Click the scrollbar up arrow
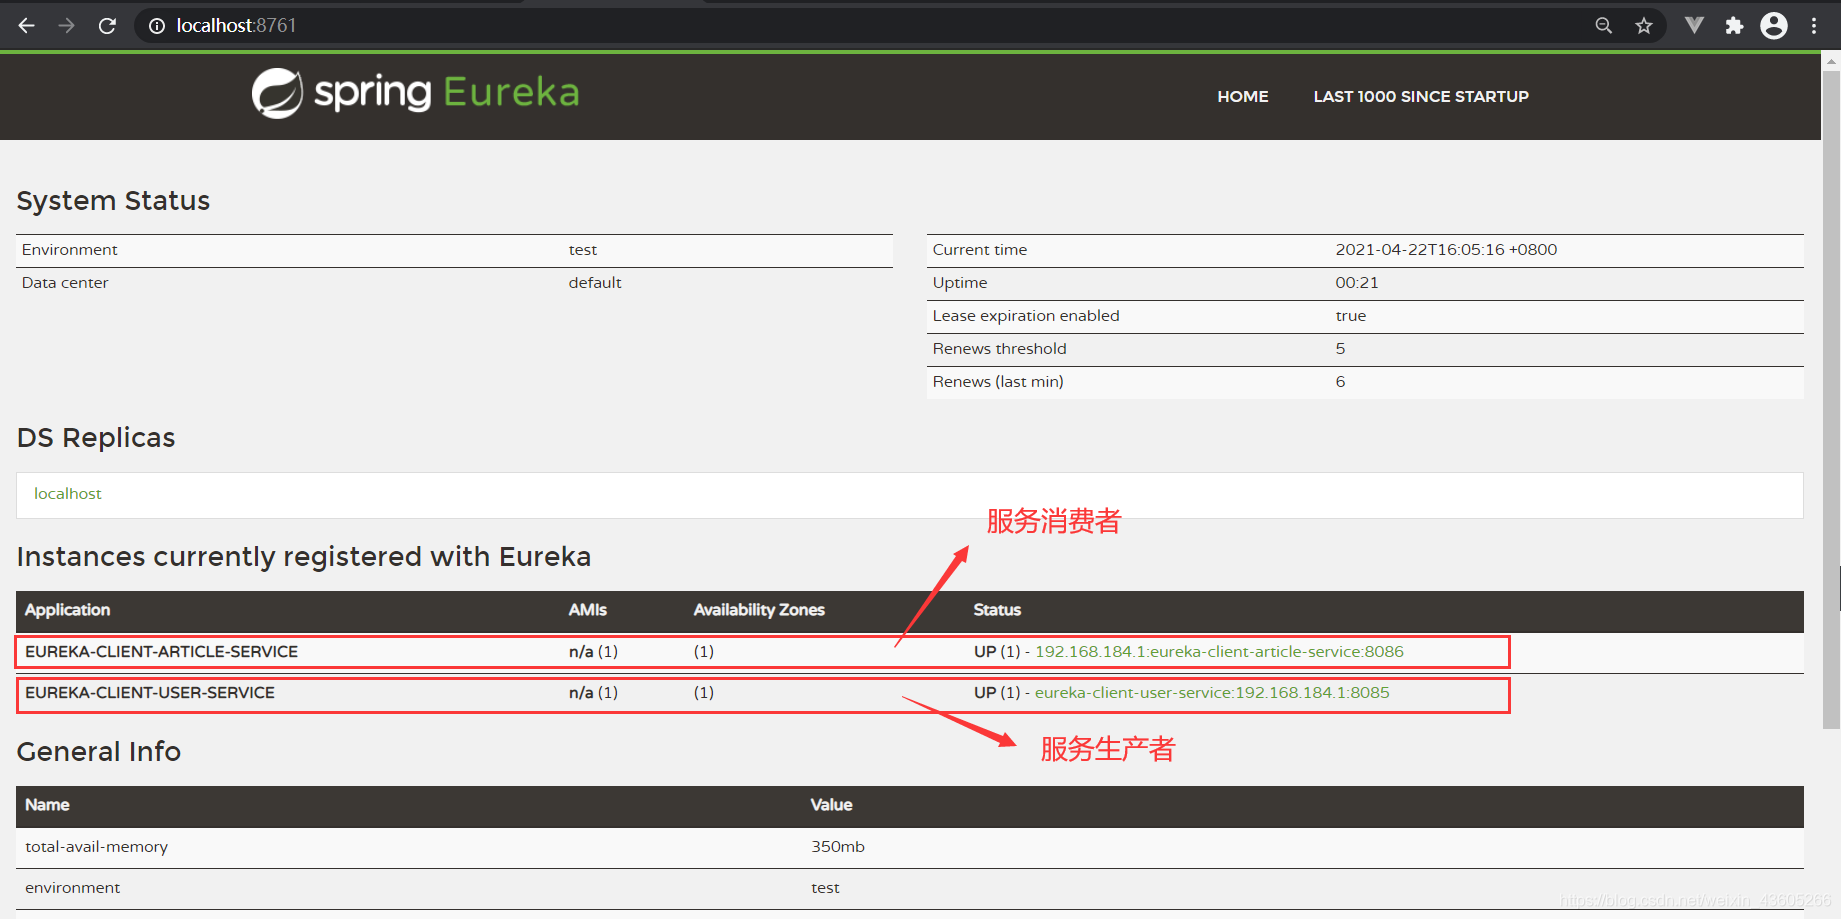This screenshot has height=919, width=1841. (x=1831, y=61)
